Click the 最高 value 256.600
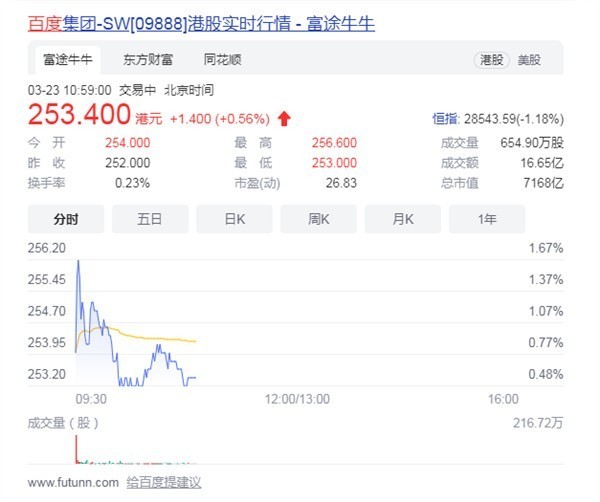 click(x=334, y=143)
